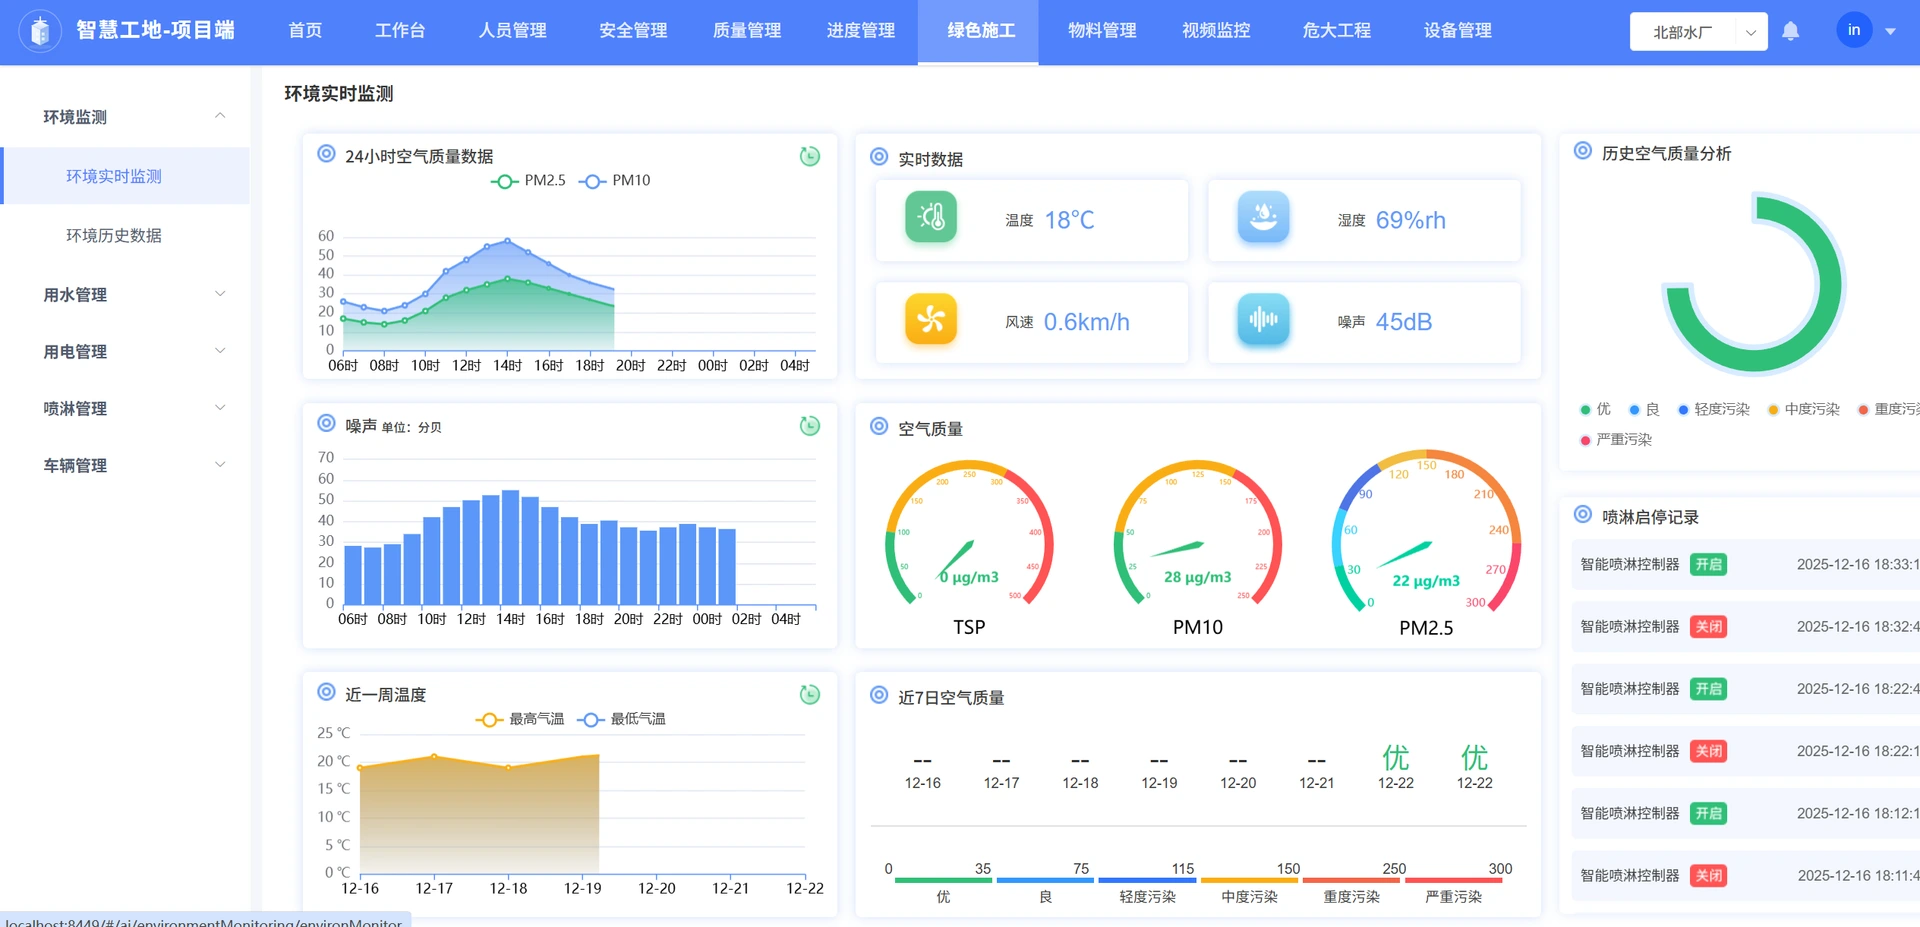Toggle 中度污染 legend in history pie chart
The width and height of the screenshot is (1920, 927).
click(1804, 409)
